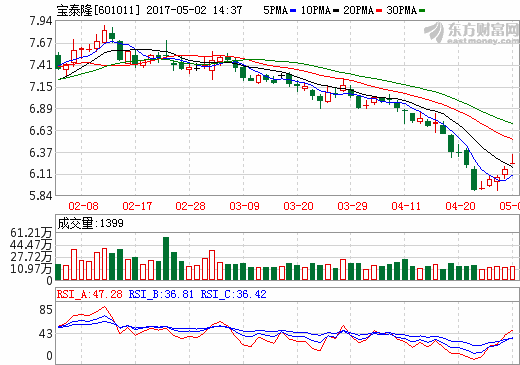This screenshot has height=365, width=520.
Task: Click the 44.47万 volume axis label
Action: pos(31,245)
